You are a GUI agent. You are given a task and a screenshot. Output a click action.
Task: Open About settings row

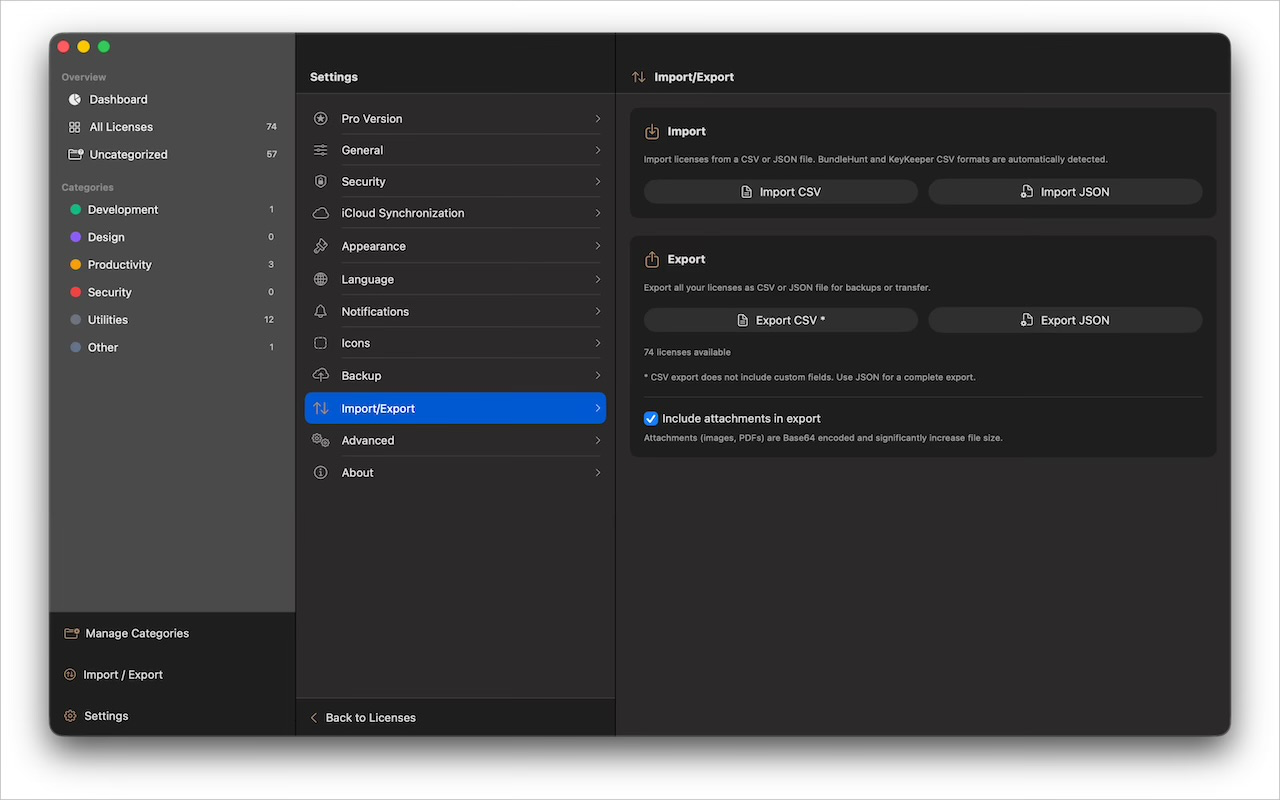tap(455, 472)
